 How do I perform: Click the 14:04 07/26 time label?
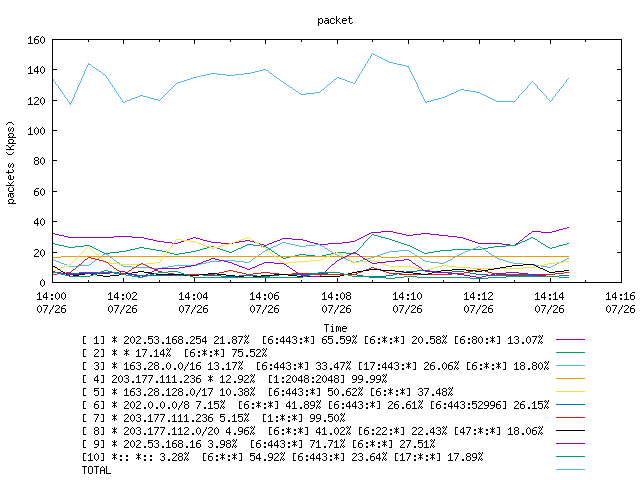coord(193,302)
